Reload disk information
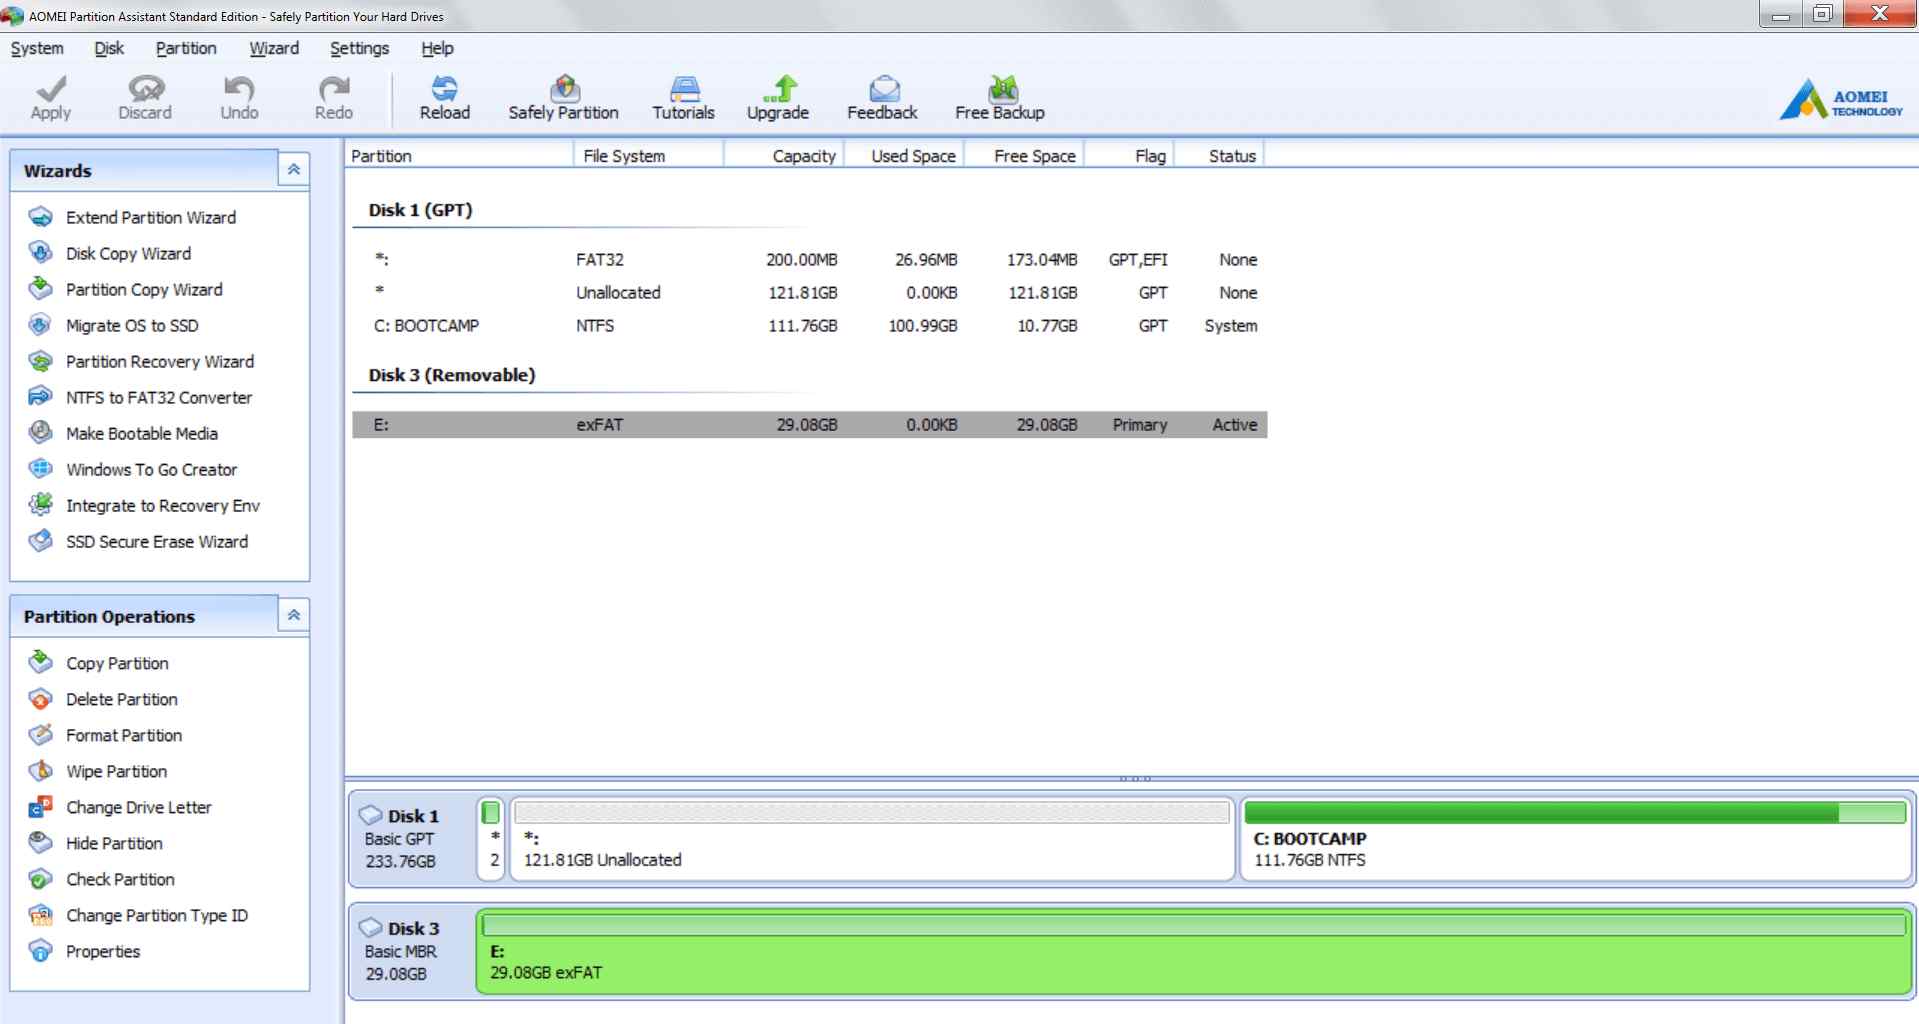 [445, 98]
